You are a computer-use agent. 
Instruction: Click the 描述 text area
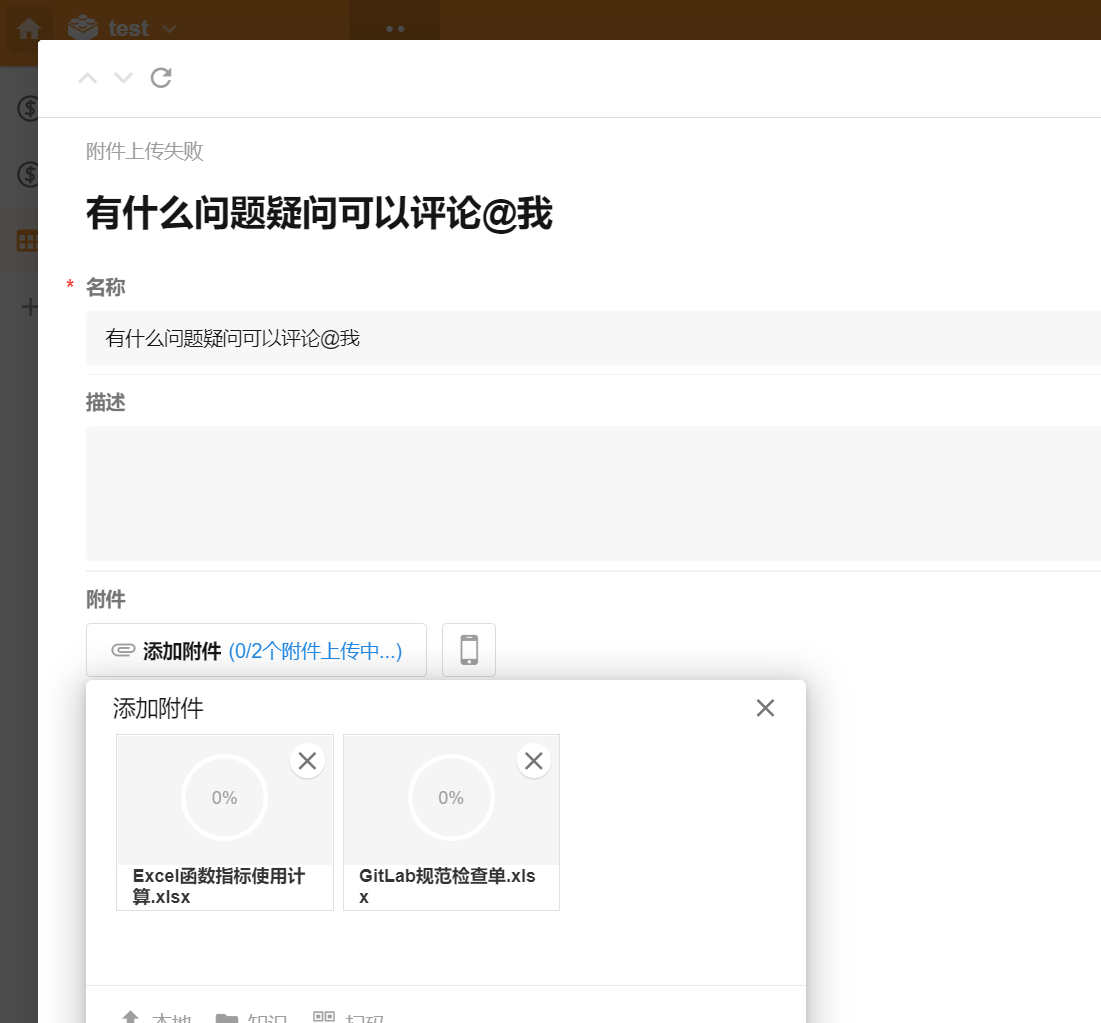[x=592, y=493]
